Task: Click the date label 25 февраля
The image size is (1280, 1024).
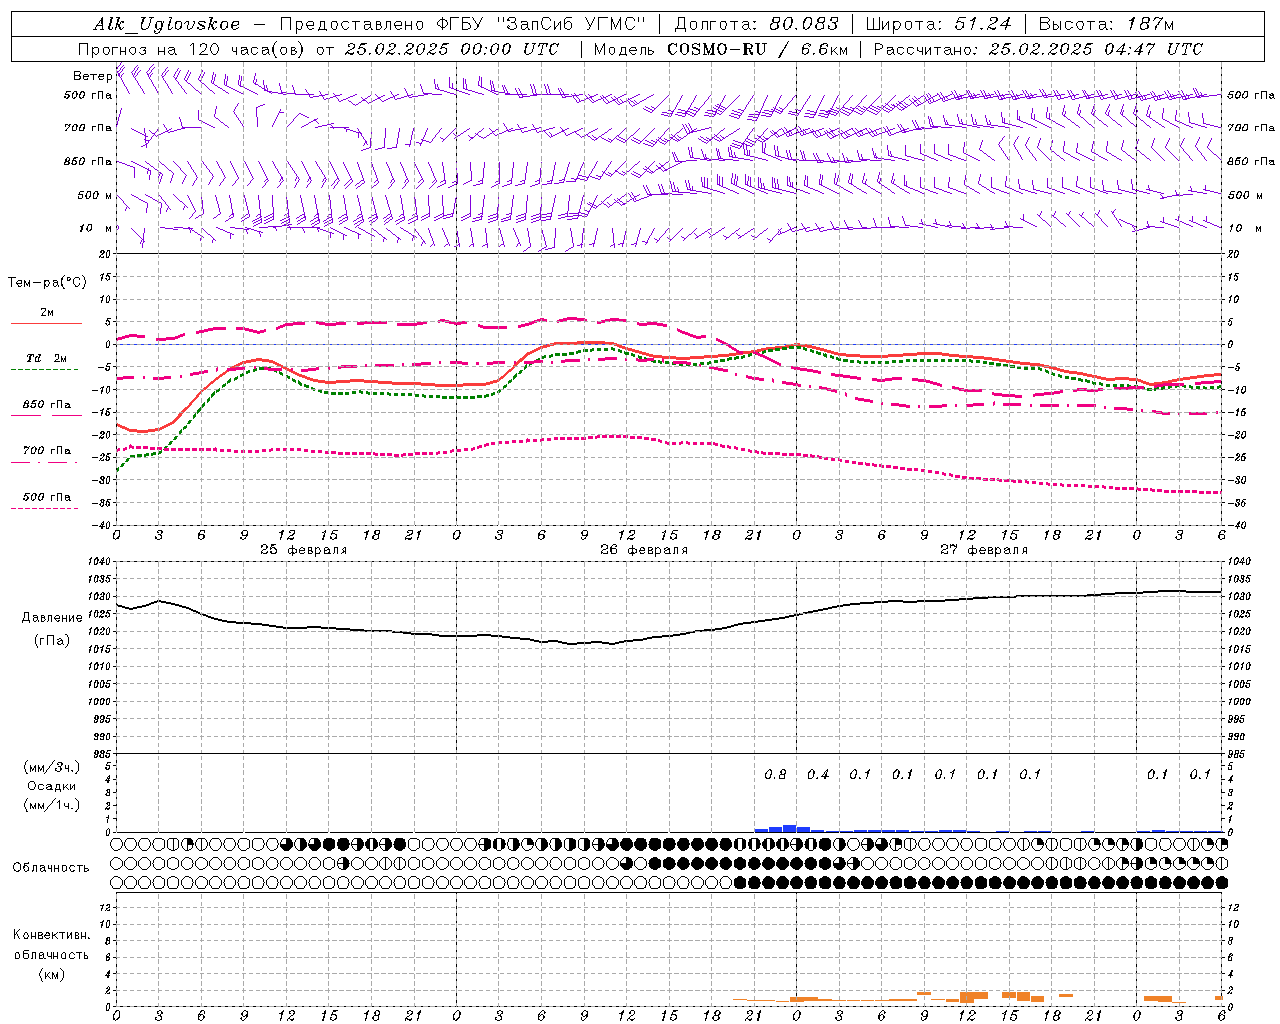Action: pos(304,549)
